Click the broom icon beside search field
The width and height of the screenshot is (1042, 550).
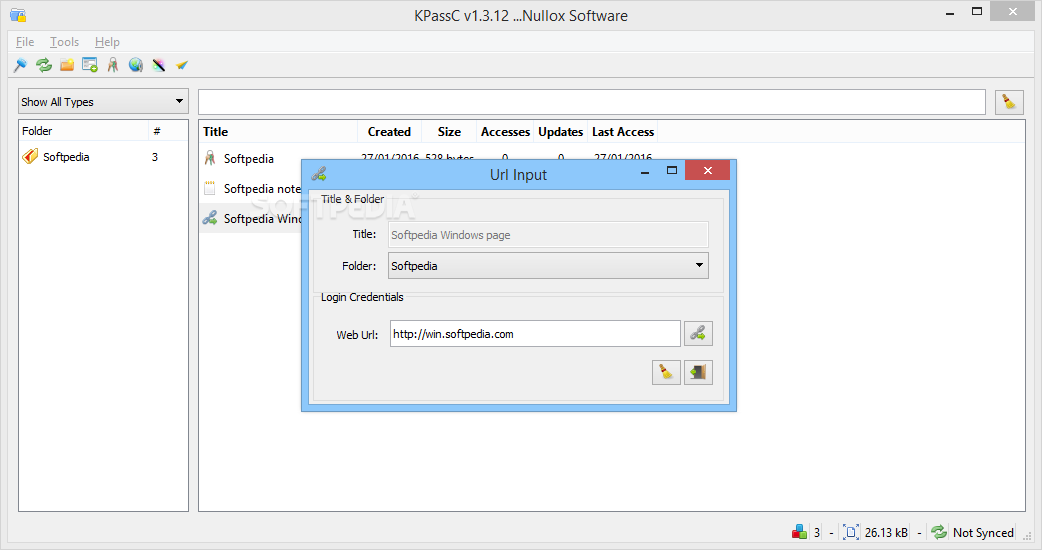[1009, 102]
